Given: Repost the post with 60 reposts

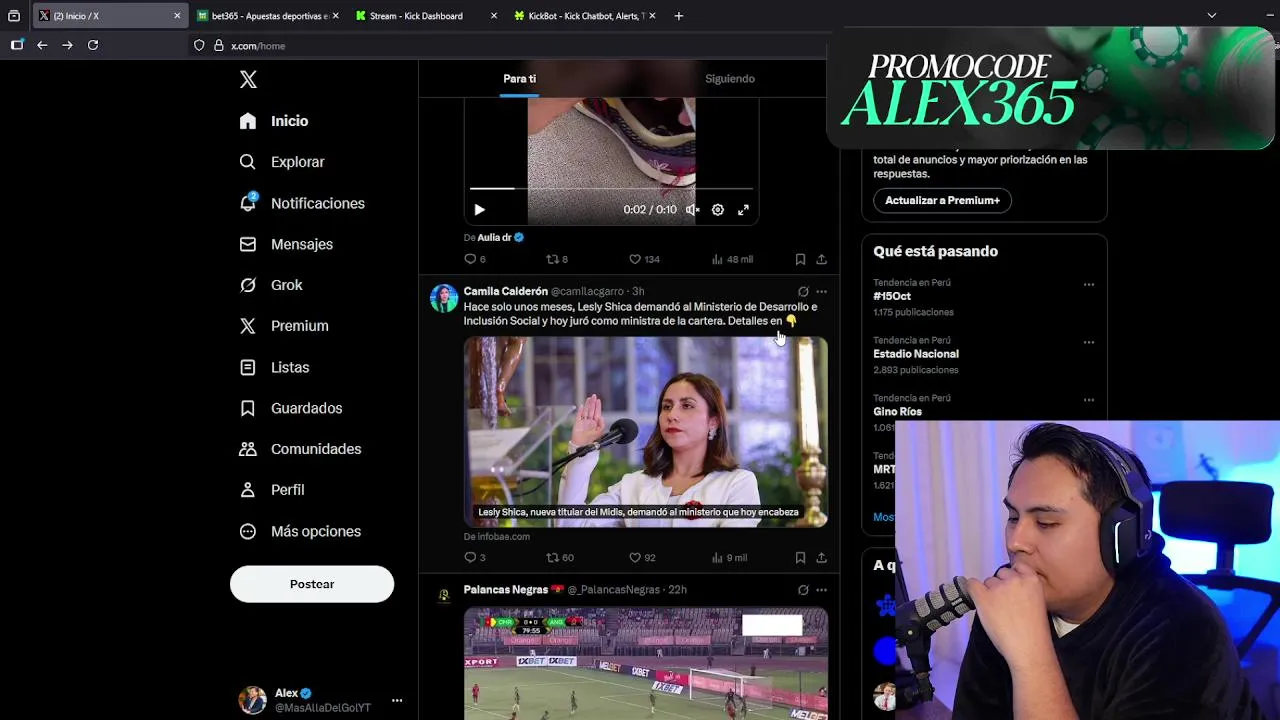Looking at the screenshot, I should (560, 557).
